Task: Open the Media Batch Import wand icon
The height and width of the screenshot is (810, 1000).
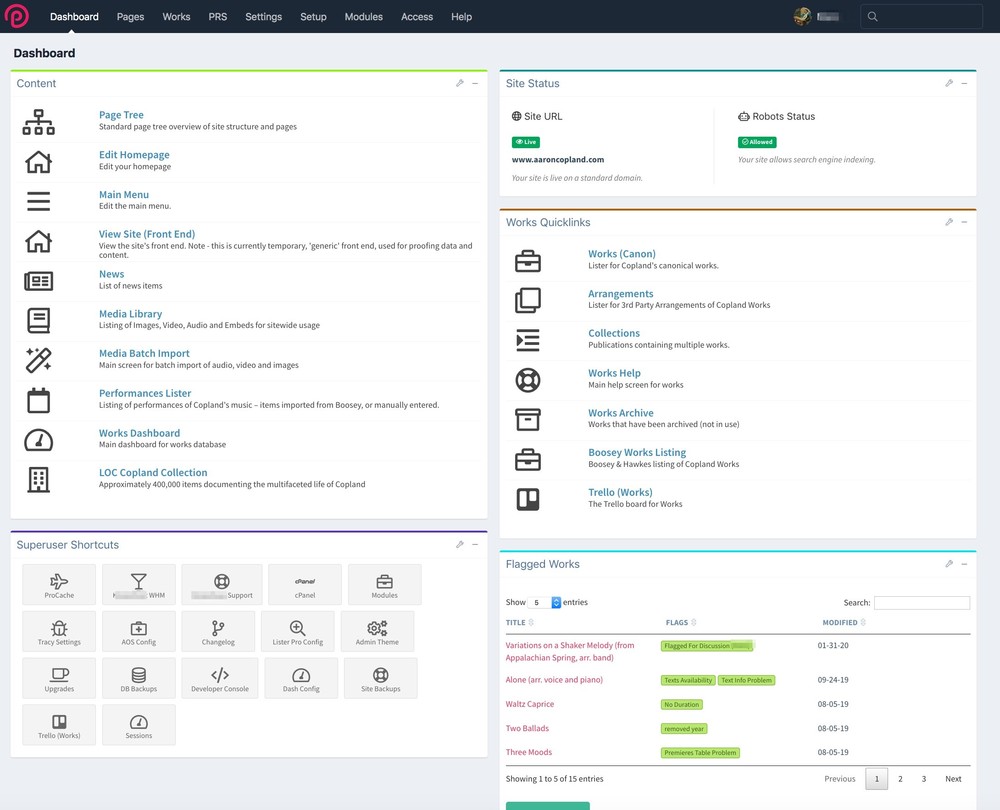Action: [38, 359]
